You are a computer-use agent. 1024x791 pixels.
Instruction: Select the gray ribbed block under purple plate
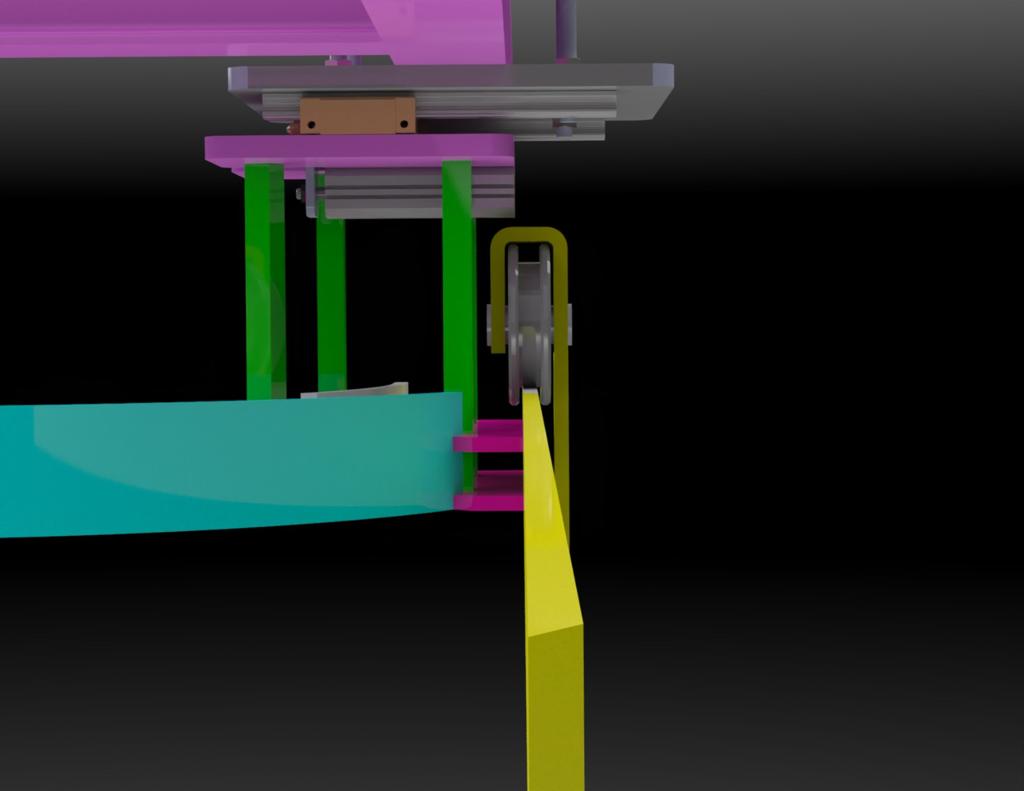point(410,193)
